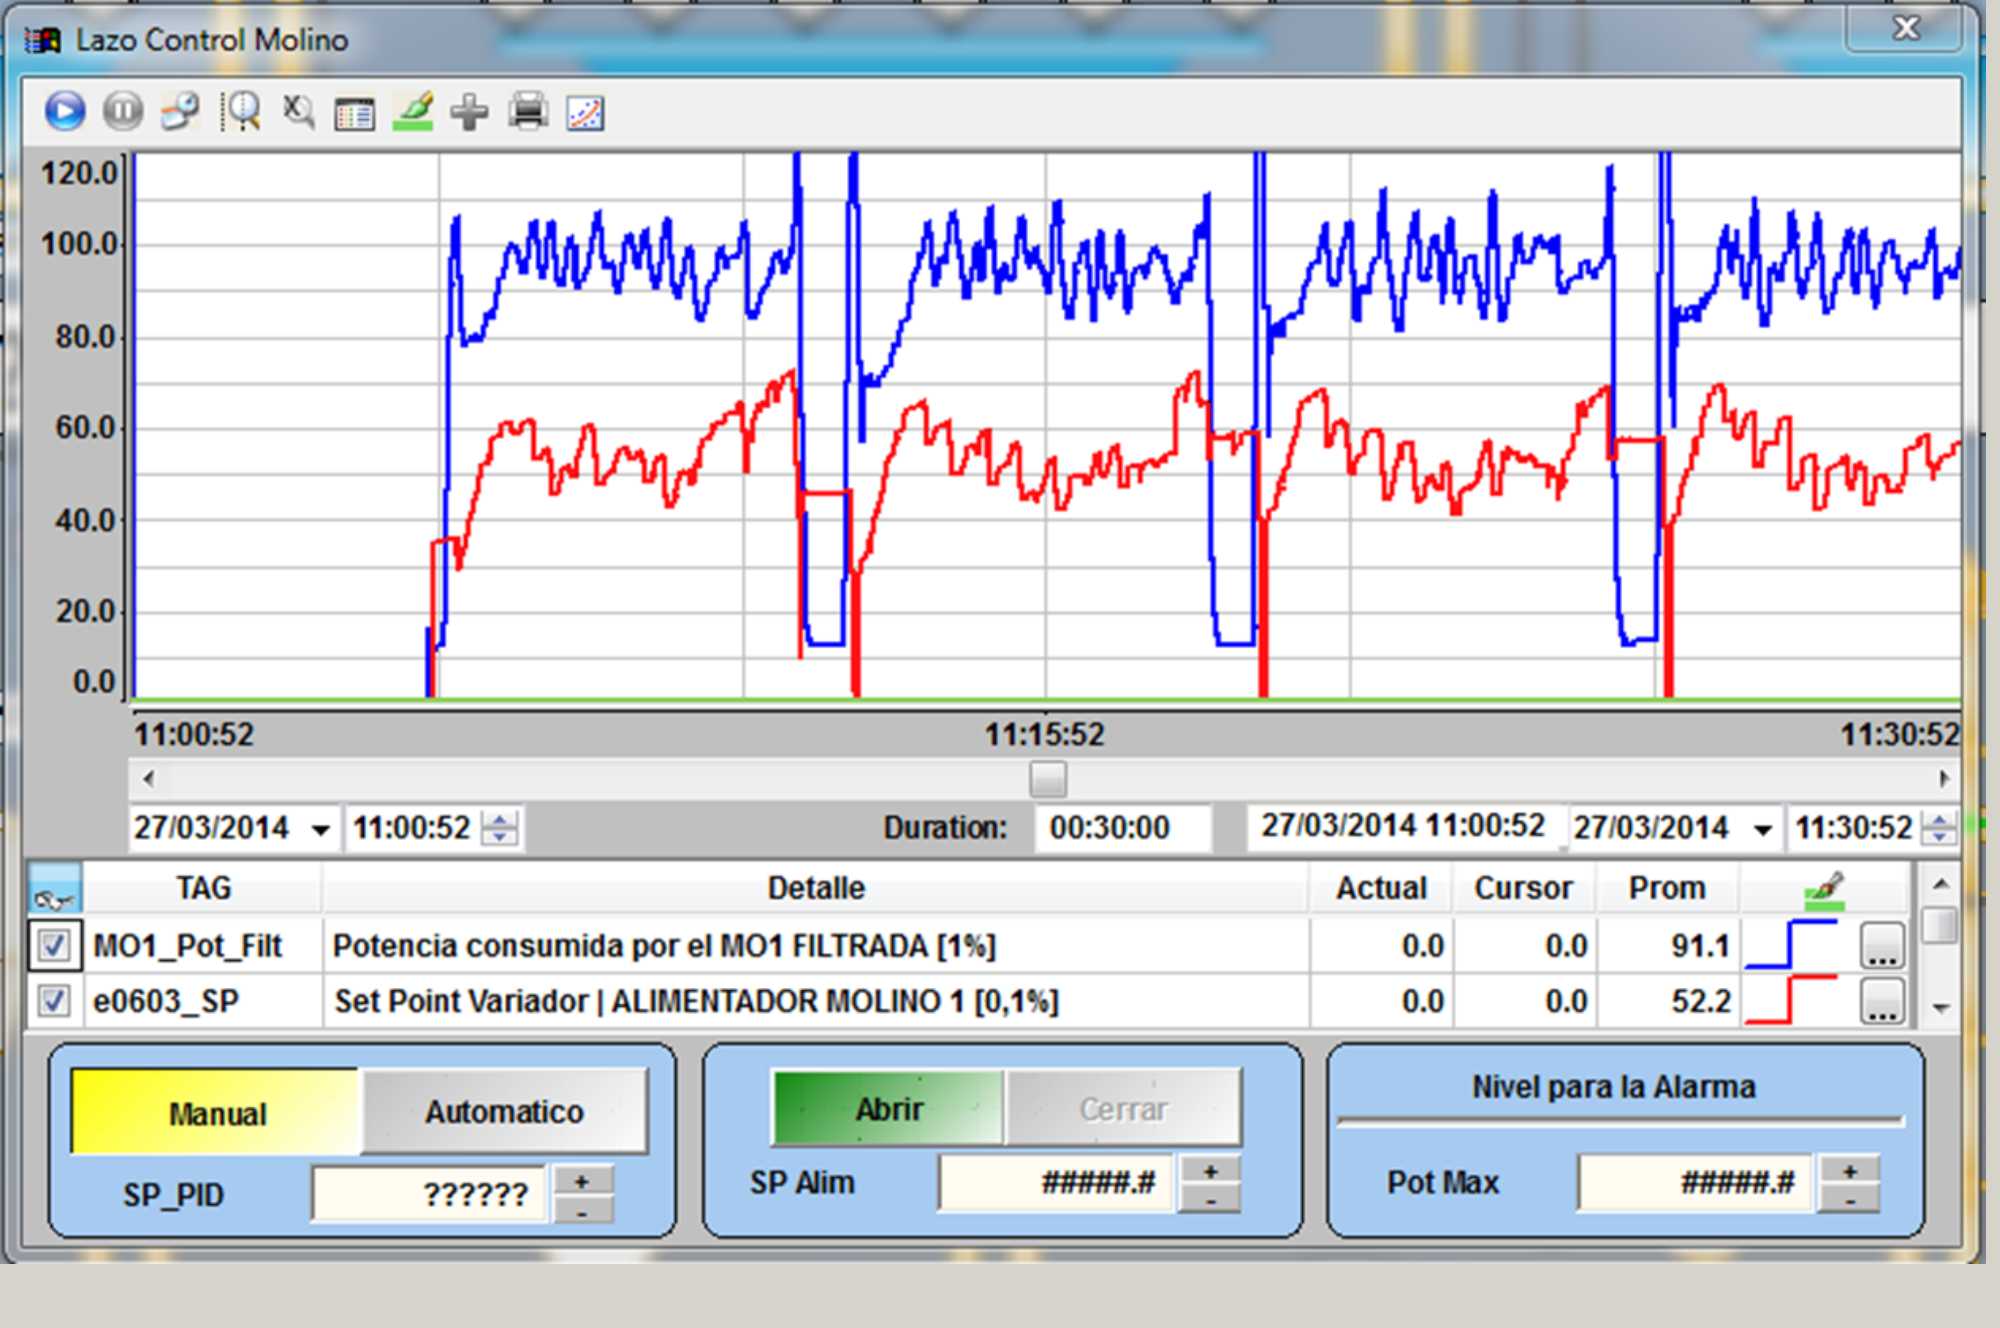
Task: Click the Duration time input field
Action: pos(1120,828)
